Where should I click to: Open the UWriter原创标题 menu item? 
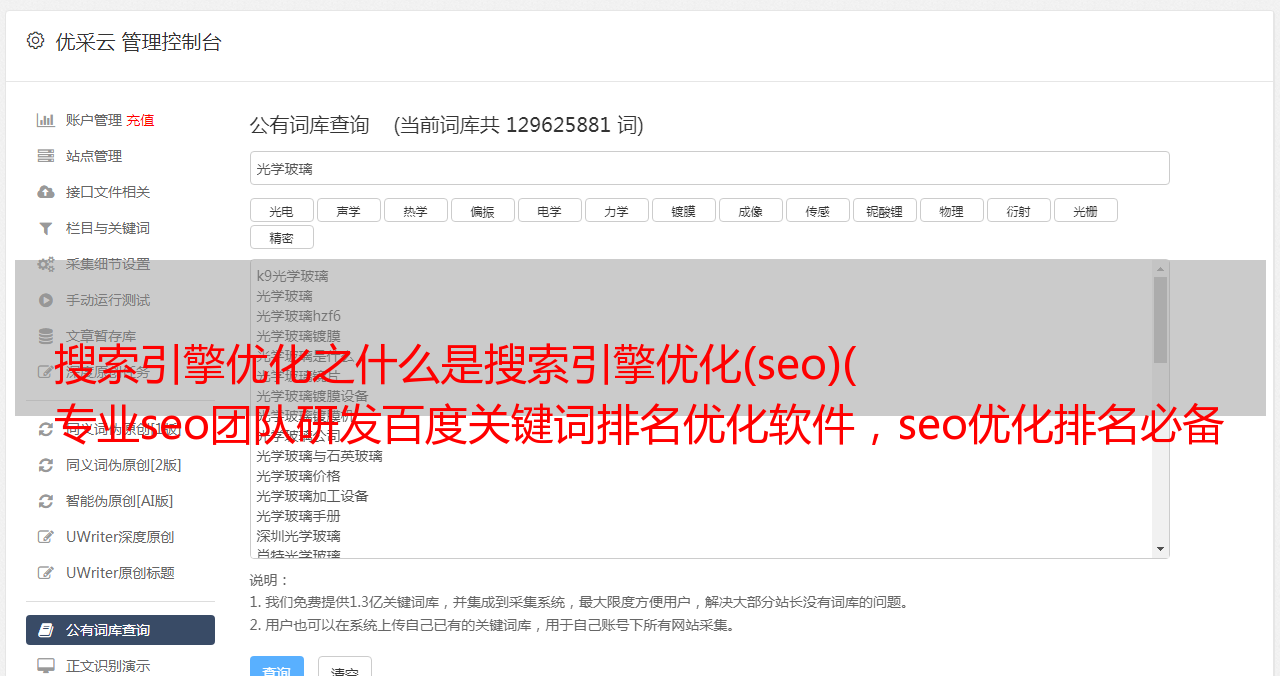(120, 573)
